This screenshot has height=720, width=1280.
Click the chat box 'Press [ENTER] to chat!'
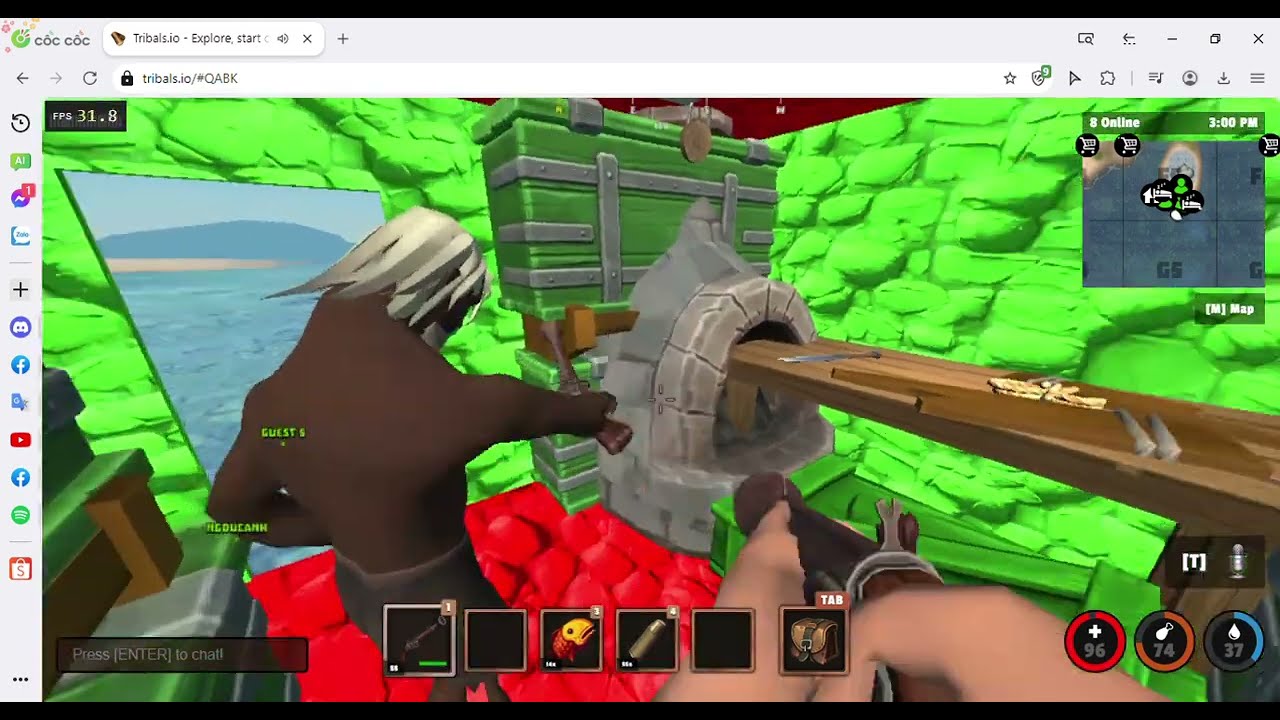point(182,655)
